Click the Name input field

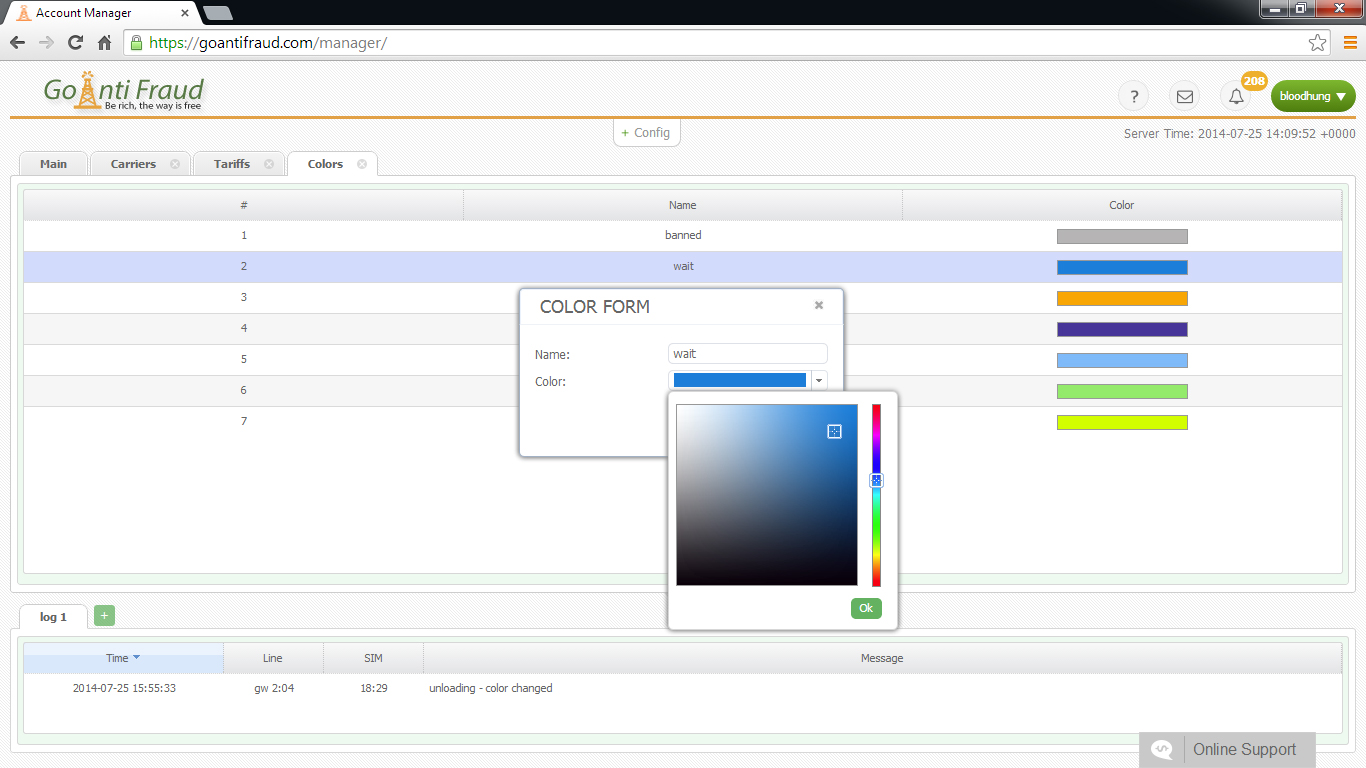click(x=747, y=354)
